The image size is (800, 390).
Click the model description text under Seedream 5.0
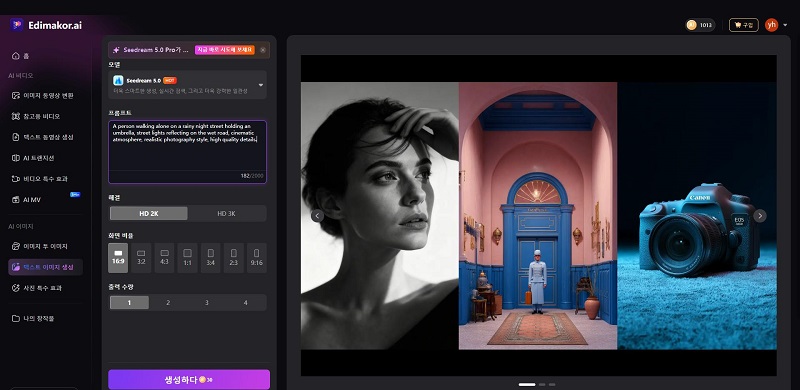[180, 91]
